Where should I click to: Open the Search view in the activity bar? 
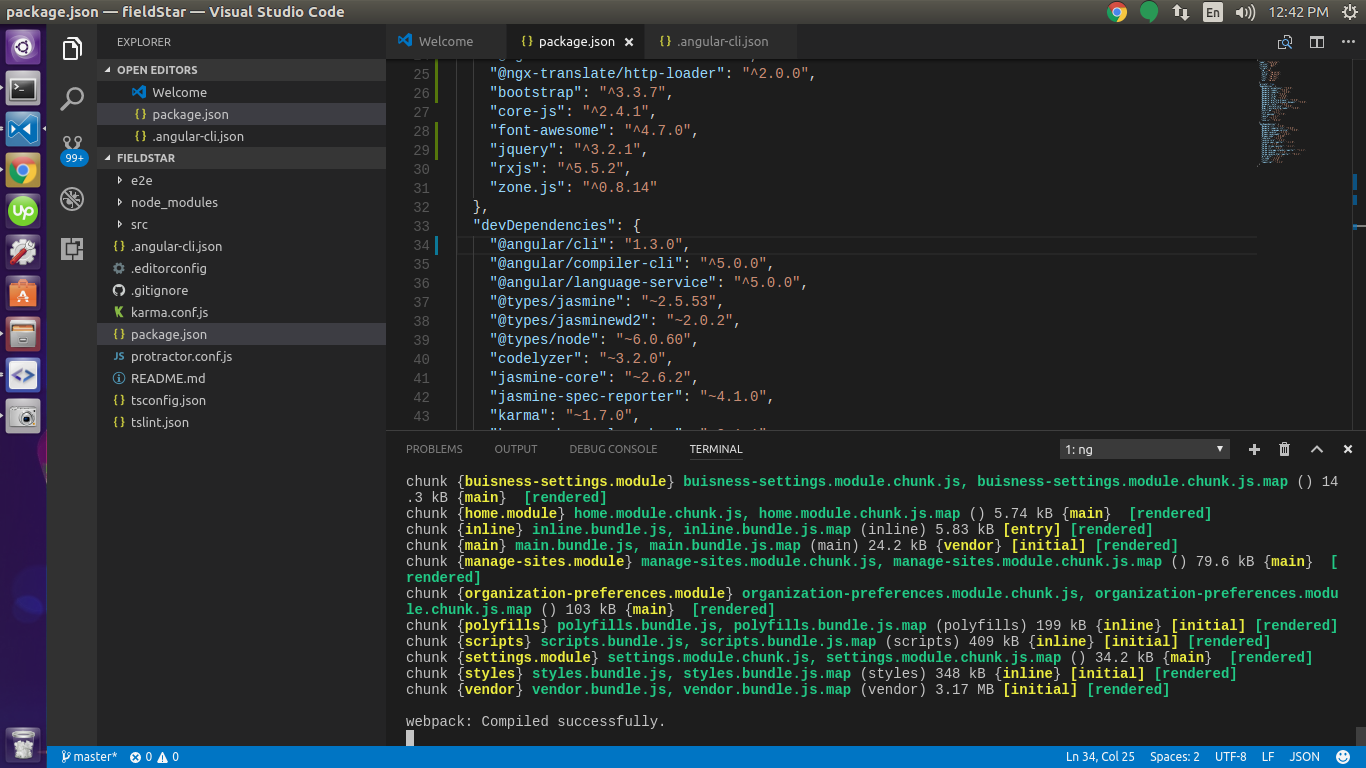[72, 100]
